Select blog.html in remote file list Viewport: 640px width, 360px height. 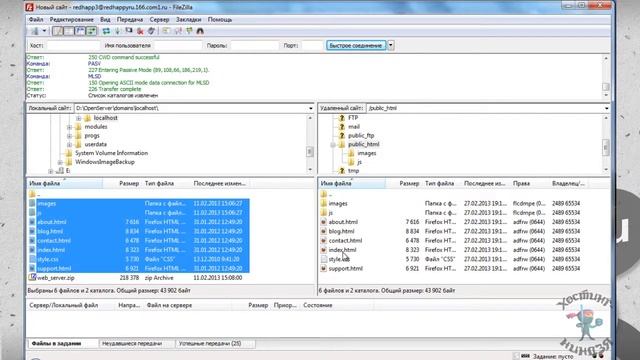click(x=341, y=231)
